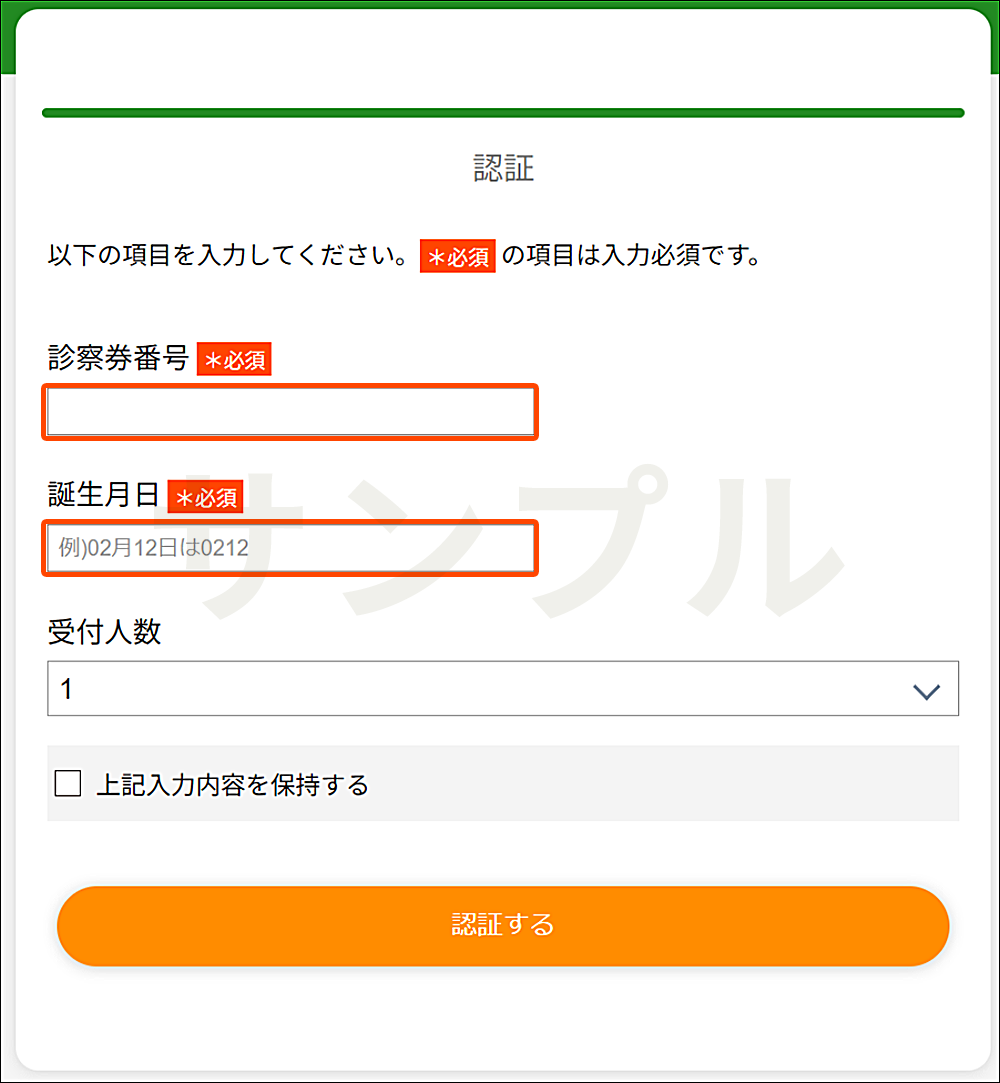Click the ＊必須 badge next to 誕生月日
The image size is (1000, 1083).
point(206,497)
